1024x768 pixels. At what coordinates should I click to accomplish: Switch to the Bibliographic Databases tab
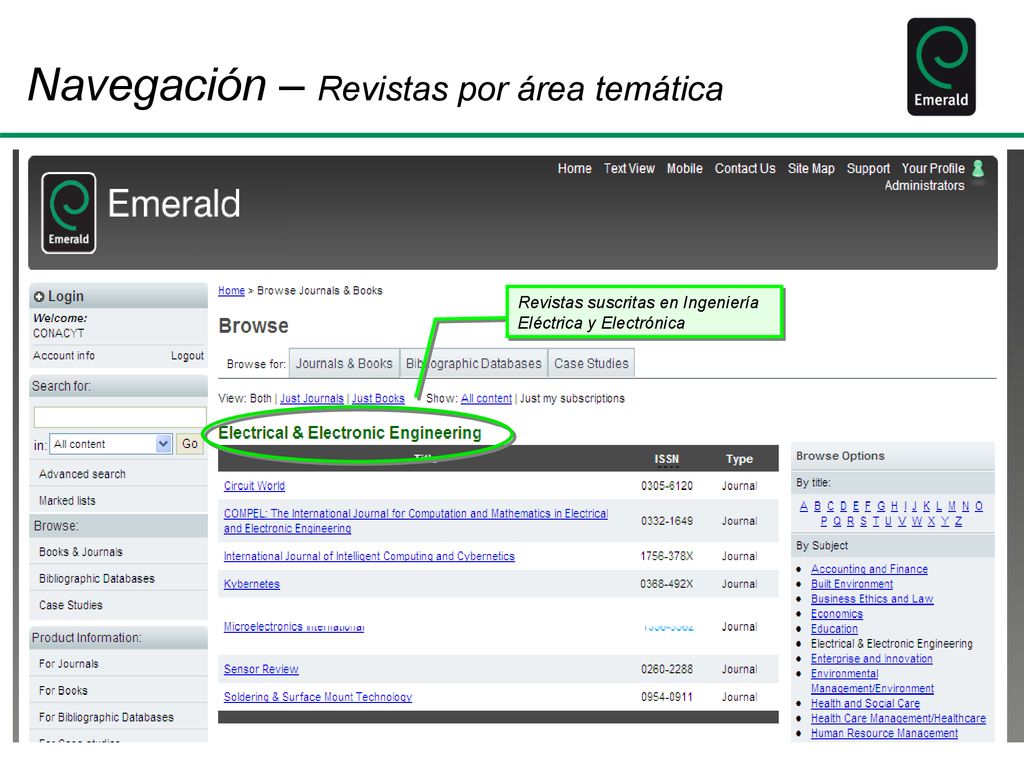473,364
